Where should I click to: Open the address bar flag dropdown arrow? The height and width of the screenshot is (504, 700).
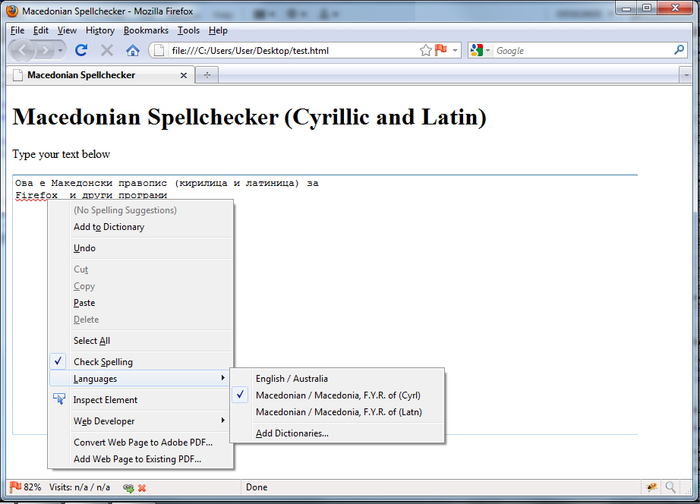(x=455, y=50)
